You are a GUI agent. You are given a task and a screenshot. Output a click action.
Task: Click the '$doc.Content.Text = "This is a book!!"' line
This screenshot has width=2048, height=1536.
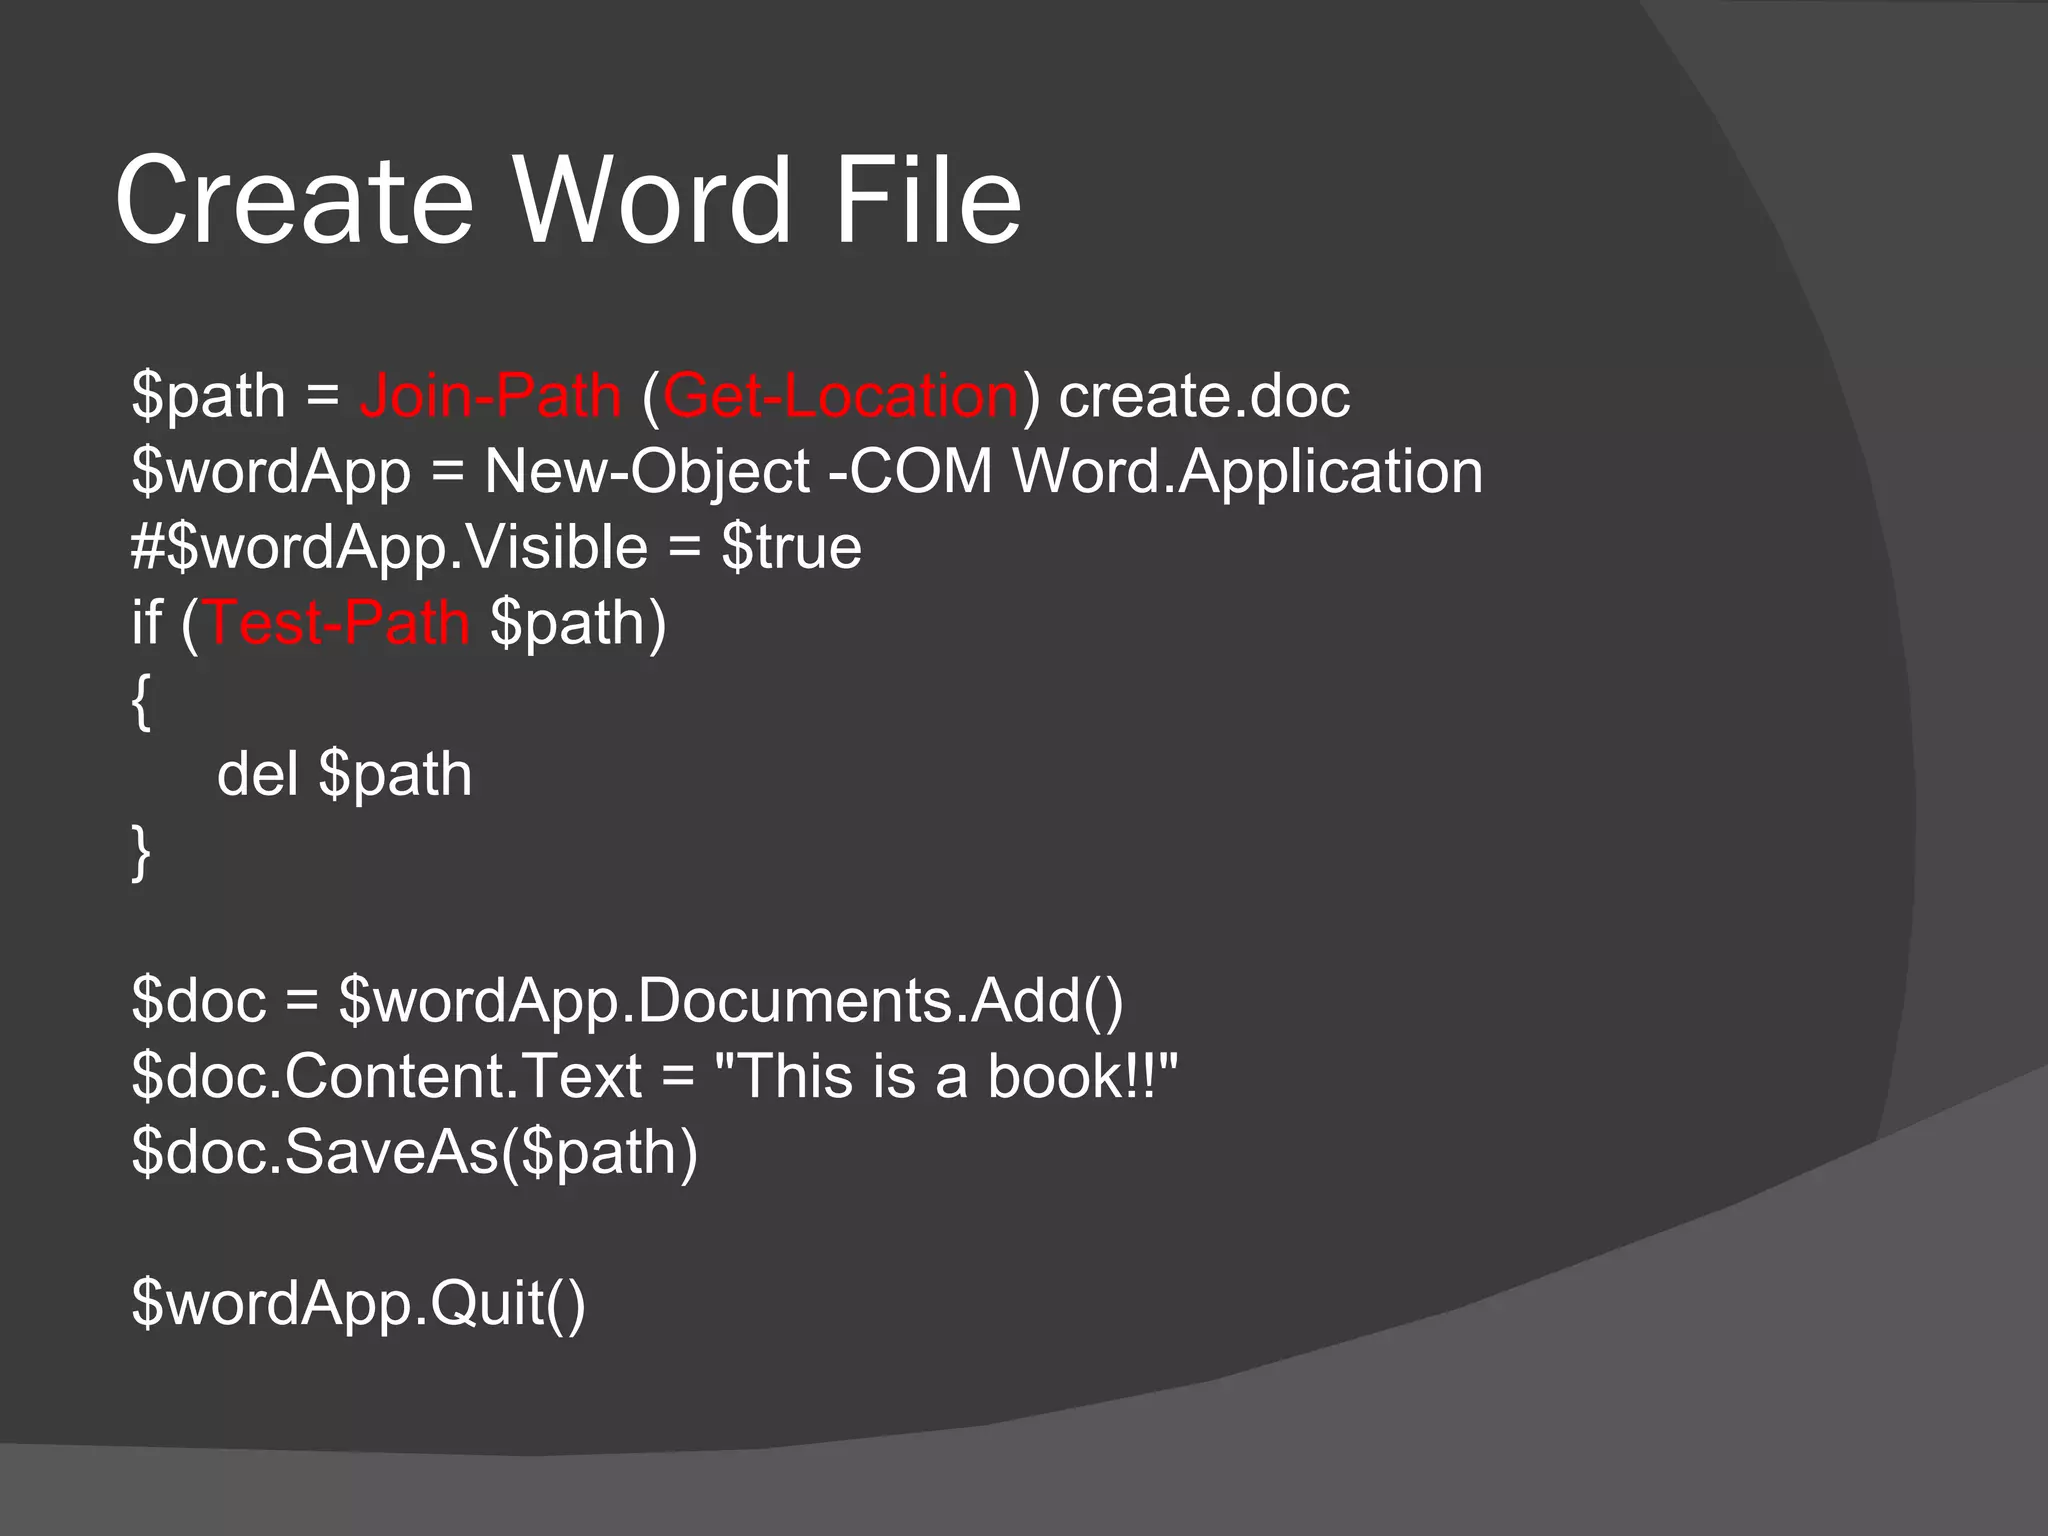655,1077
